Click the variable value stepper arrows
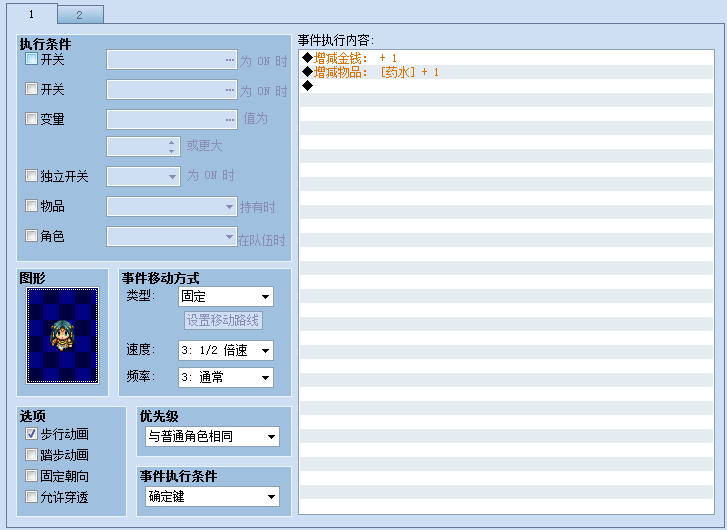Viewport: 727px width, 530px height. point(172,147)
